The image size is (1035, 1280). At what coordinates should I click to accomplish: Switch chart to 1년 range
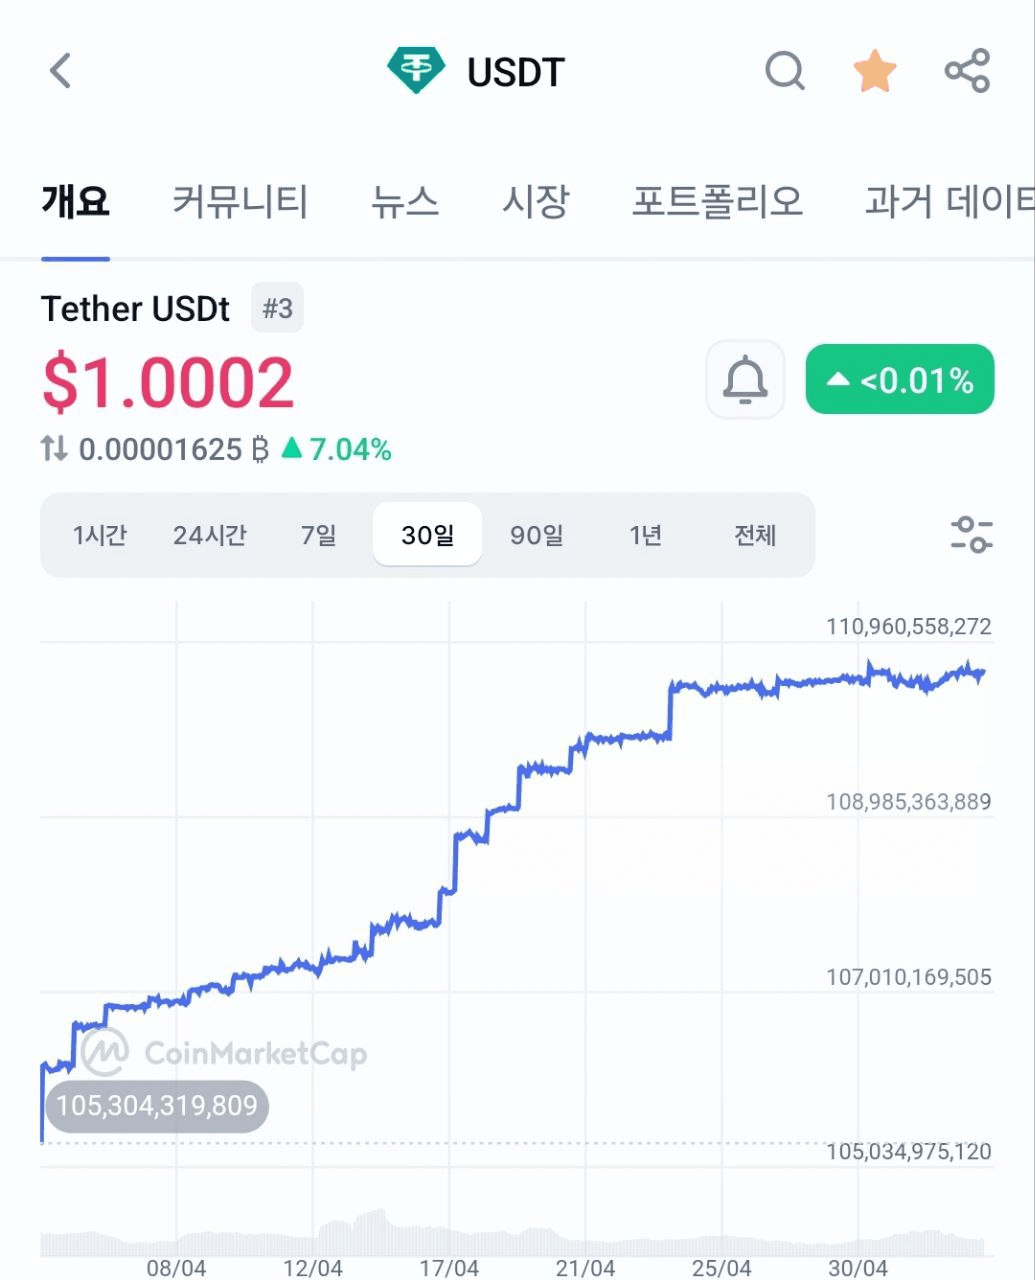tap(646, 535)
